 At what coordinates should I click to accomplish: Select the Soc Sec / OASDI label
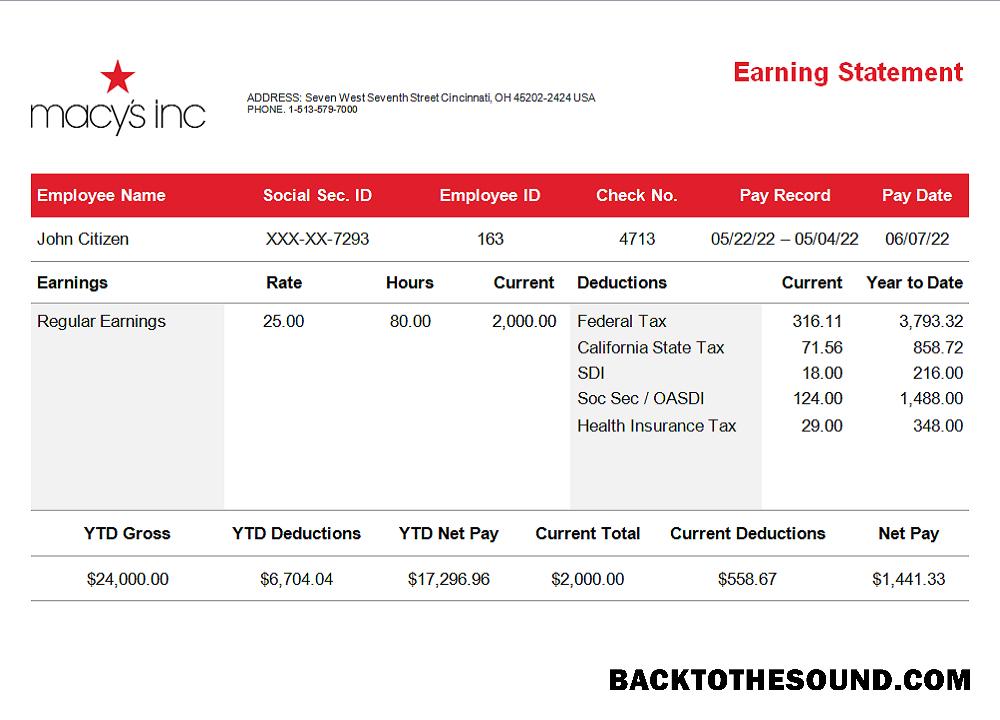640,399
